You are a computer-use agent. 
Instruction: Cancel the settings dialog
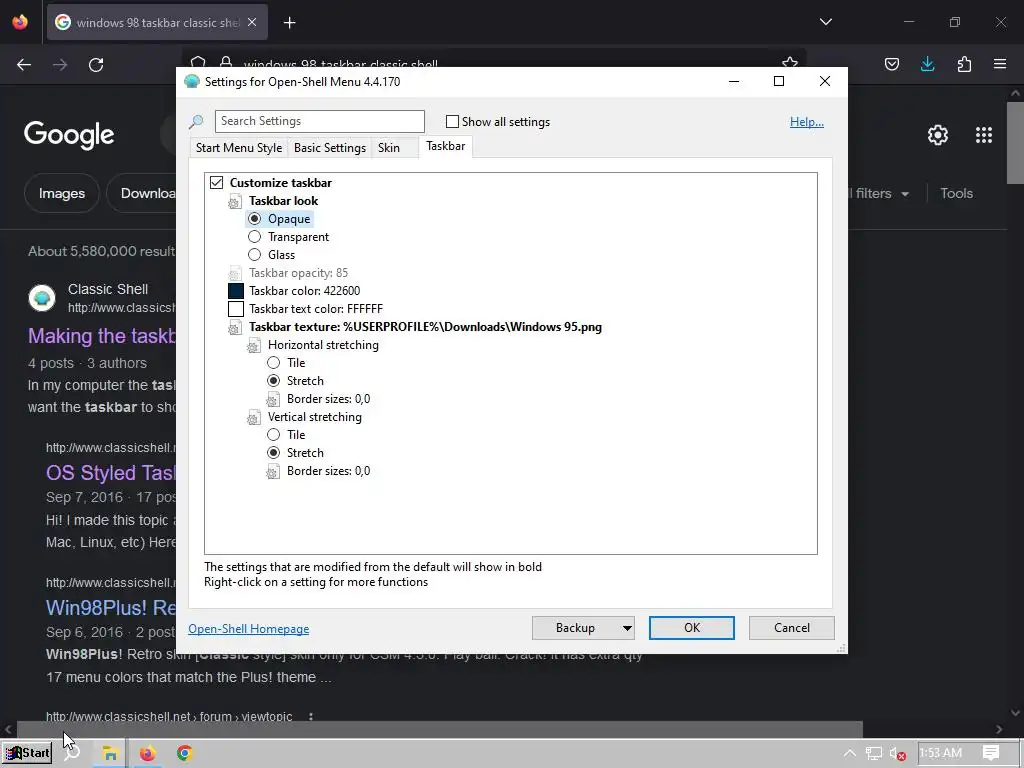click(792, 628)
